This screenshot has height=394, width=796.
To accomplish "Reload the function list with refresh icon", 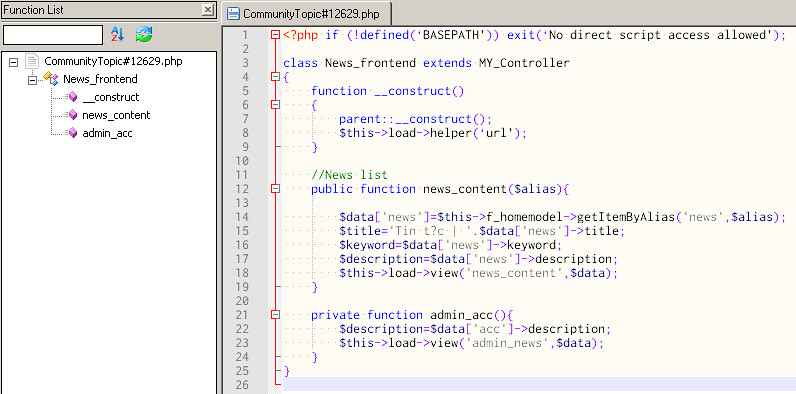I will coord(144,35).
